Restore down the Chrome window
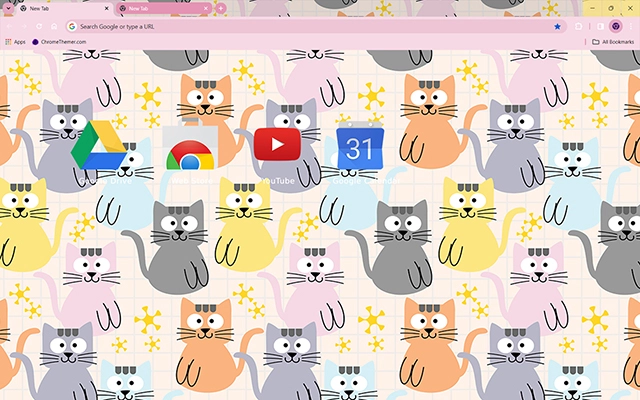The width and height of the screenshot is (640, 400). point(611,8)
